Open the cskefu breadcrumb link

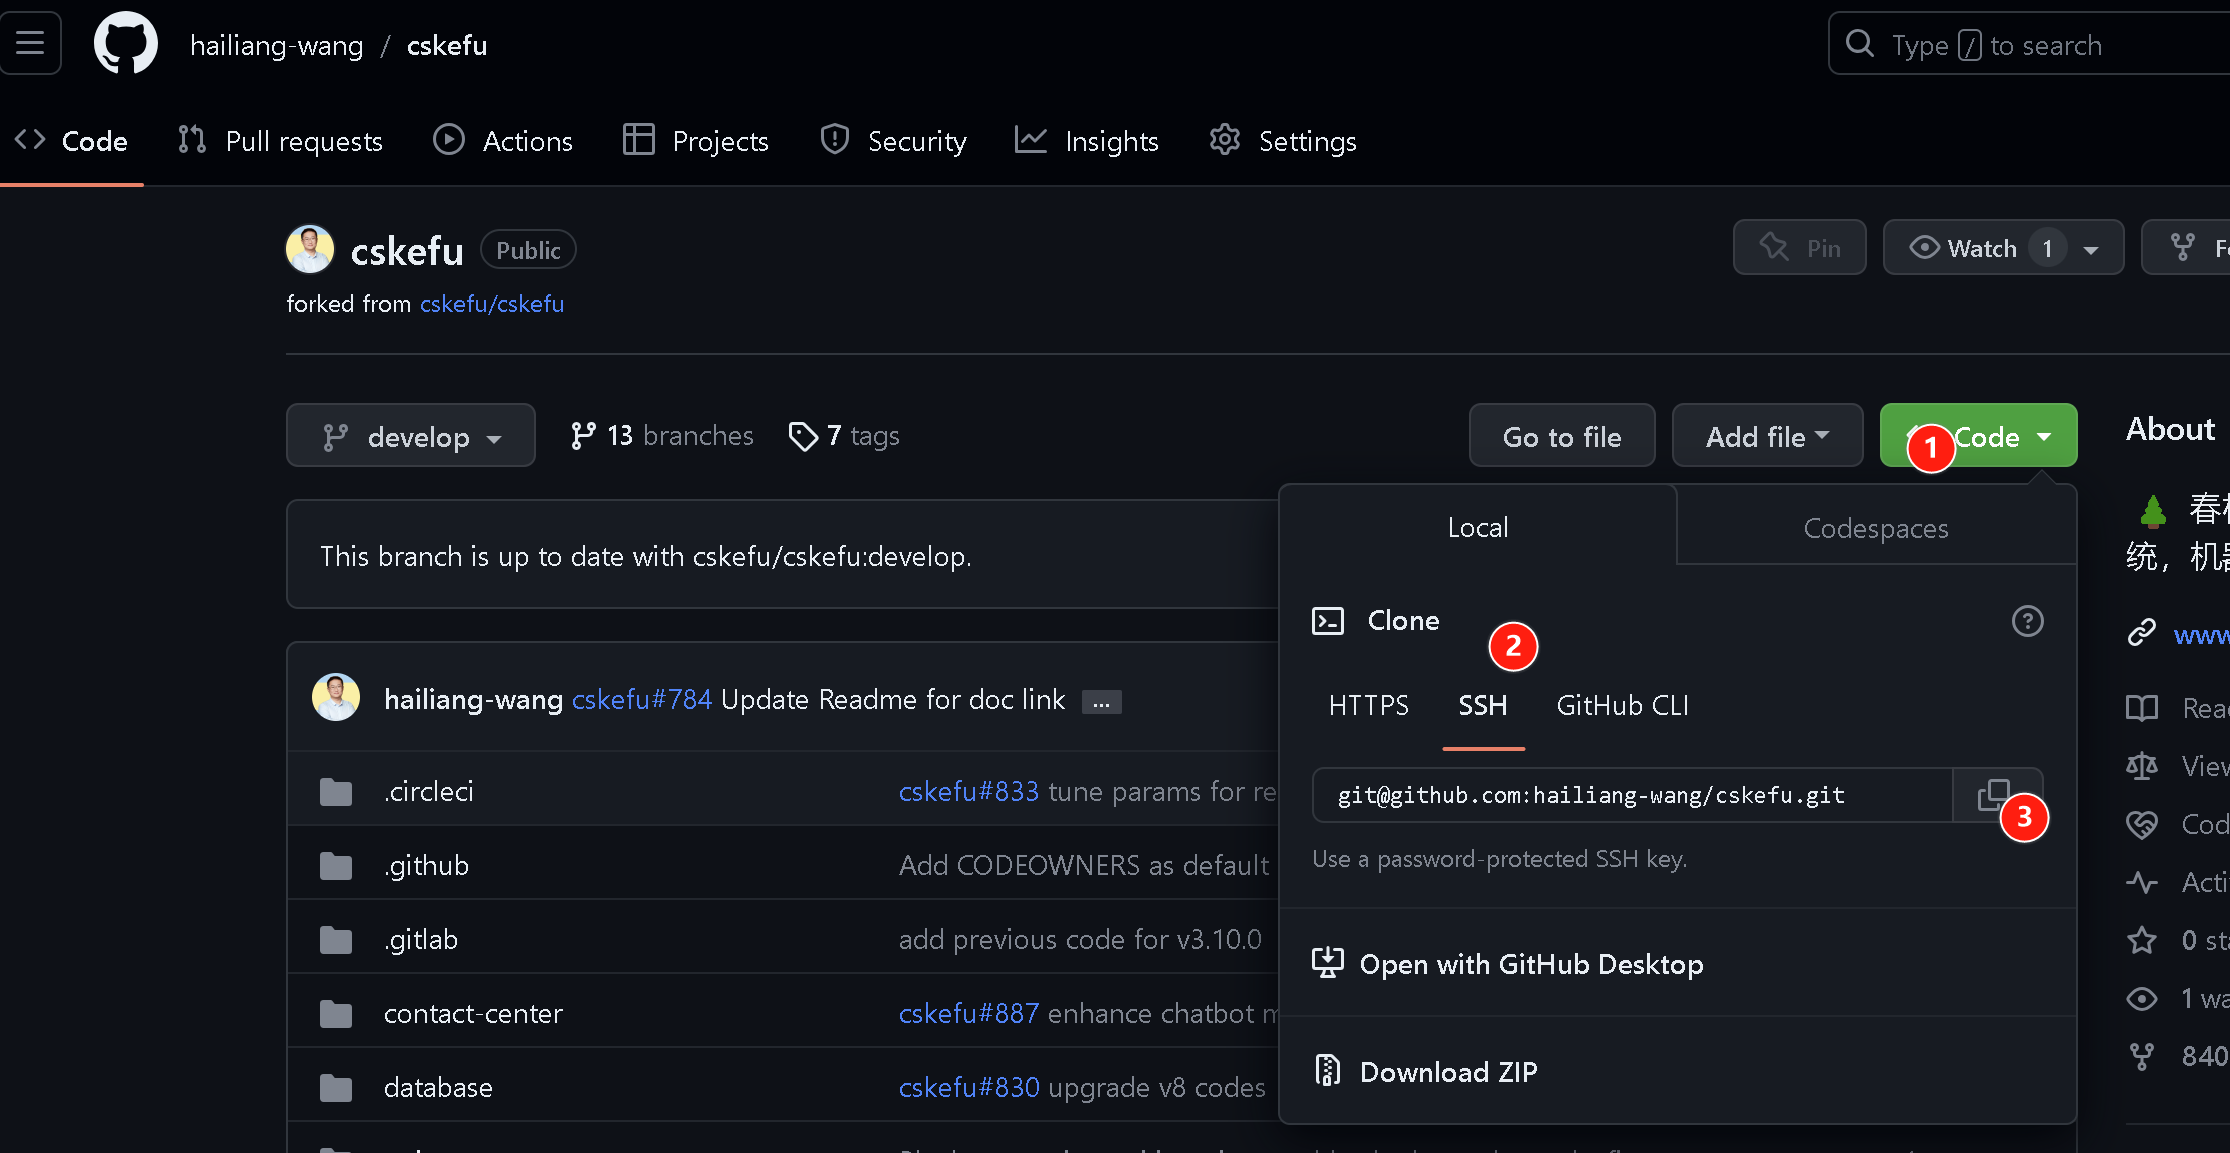coord(447,46)
